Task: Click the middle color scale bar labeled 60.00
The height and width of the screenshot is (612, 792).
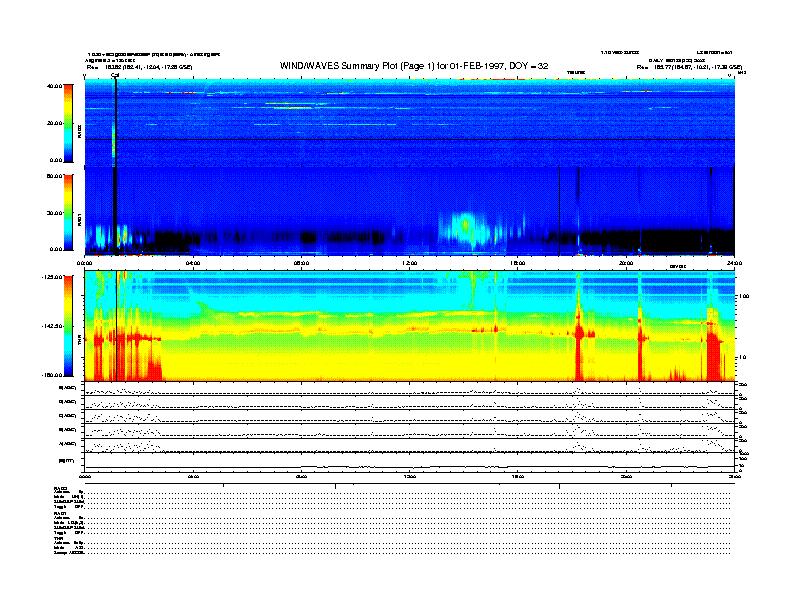Action: pyautogui.click(x=68, y=212)
